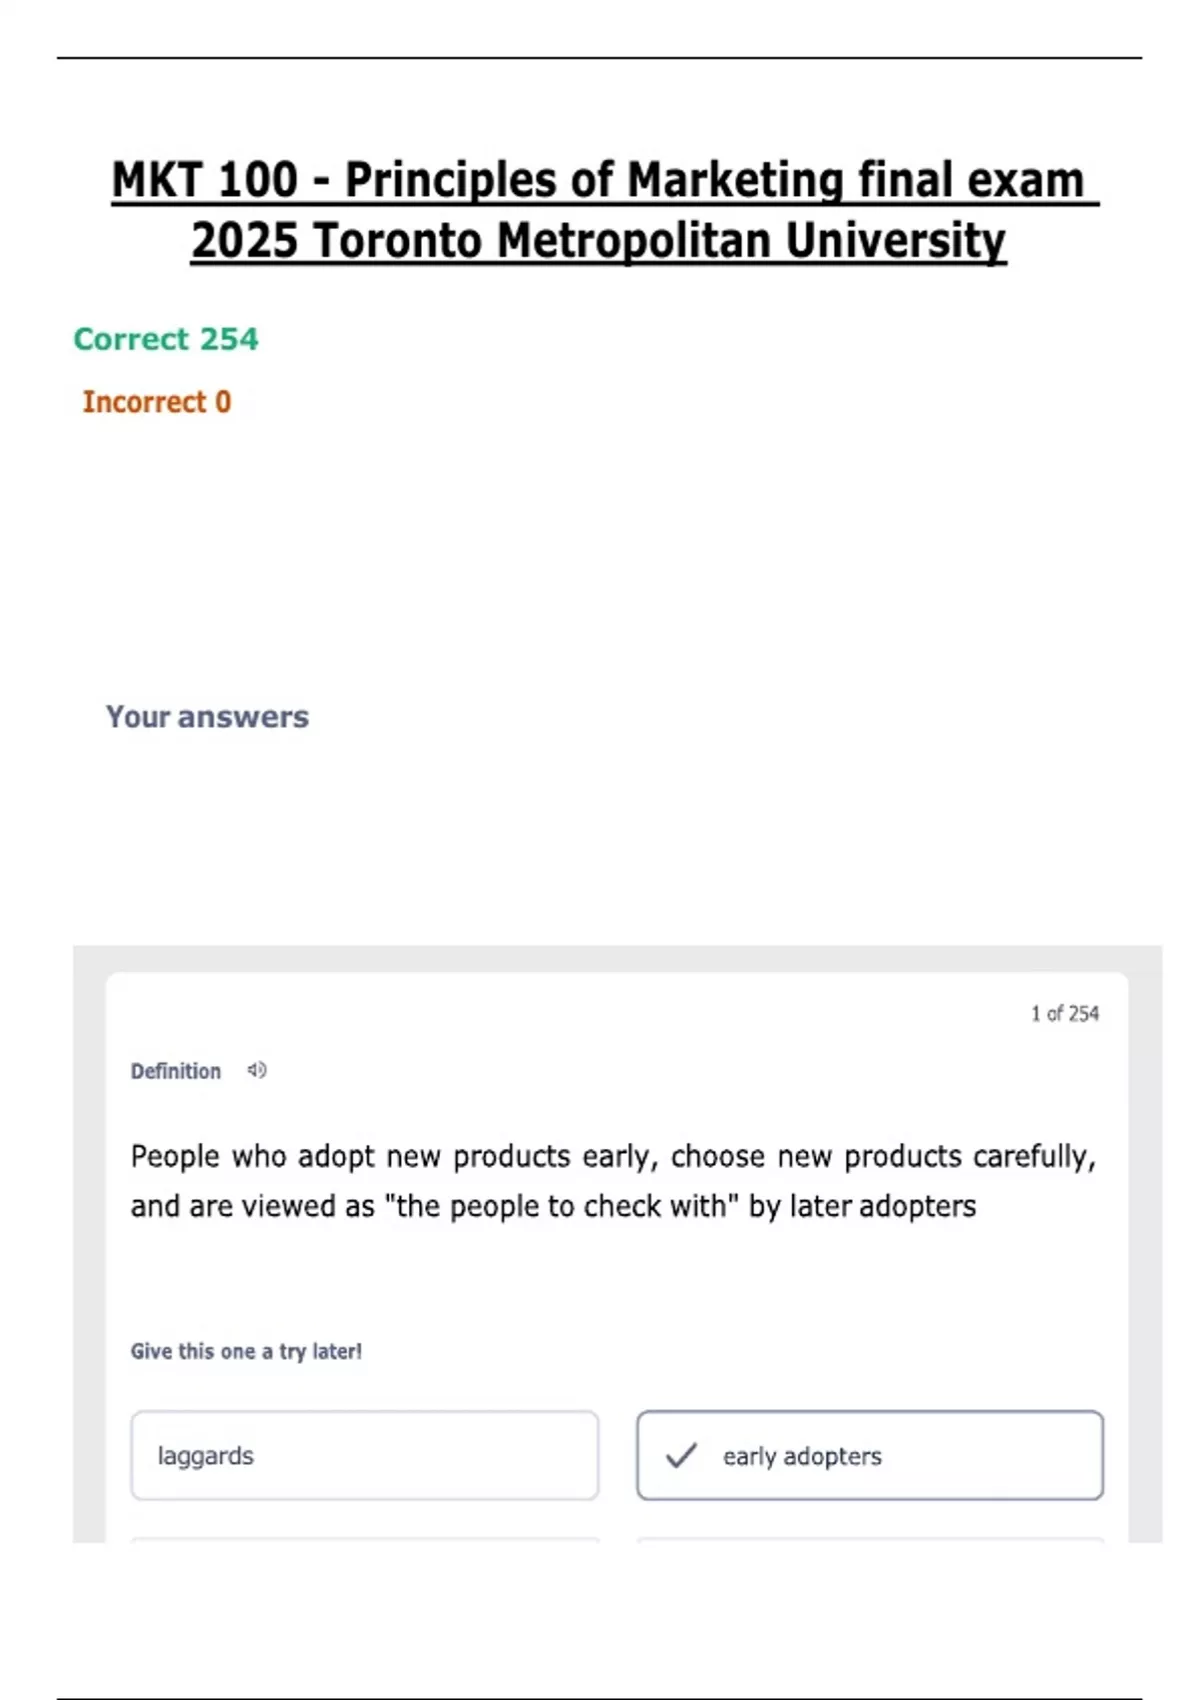This screenshot has width=1200, height=1700.
Task: Click the gray margin left of question card
Action: (89, 1250)
